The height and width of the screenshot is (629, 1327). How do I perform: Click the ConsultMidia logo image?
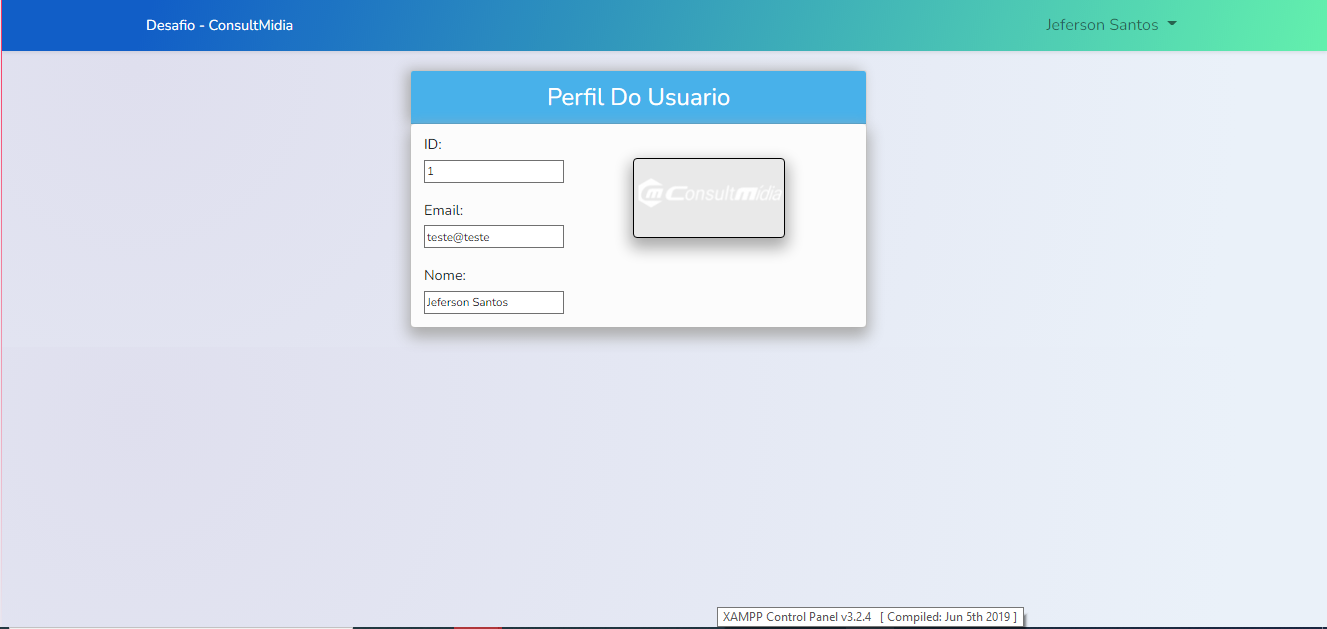709,198
